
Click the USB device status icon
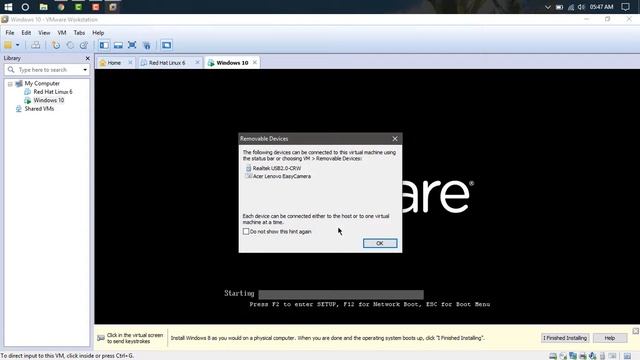tap(602, 356)
